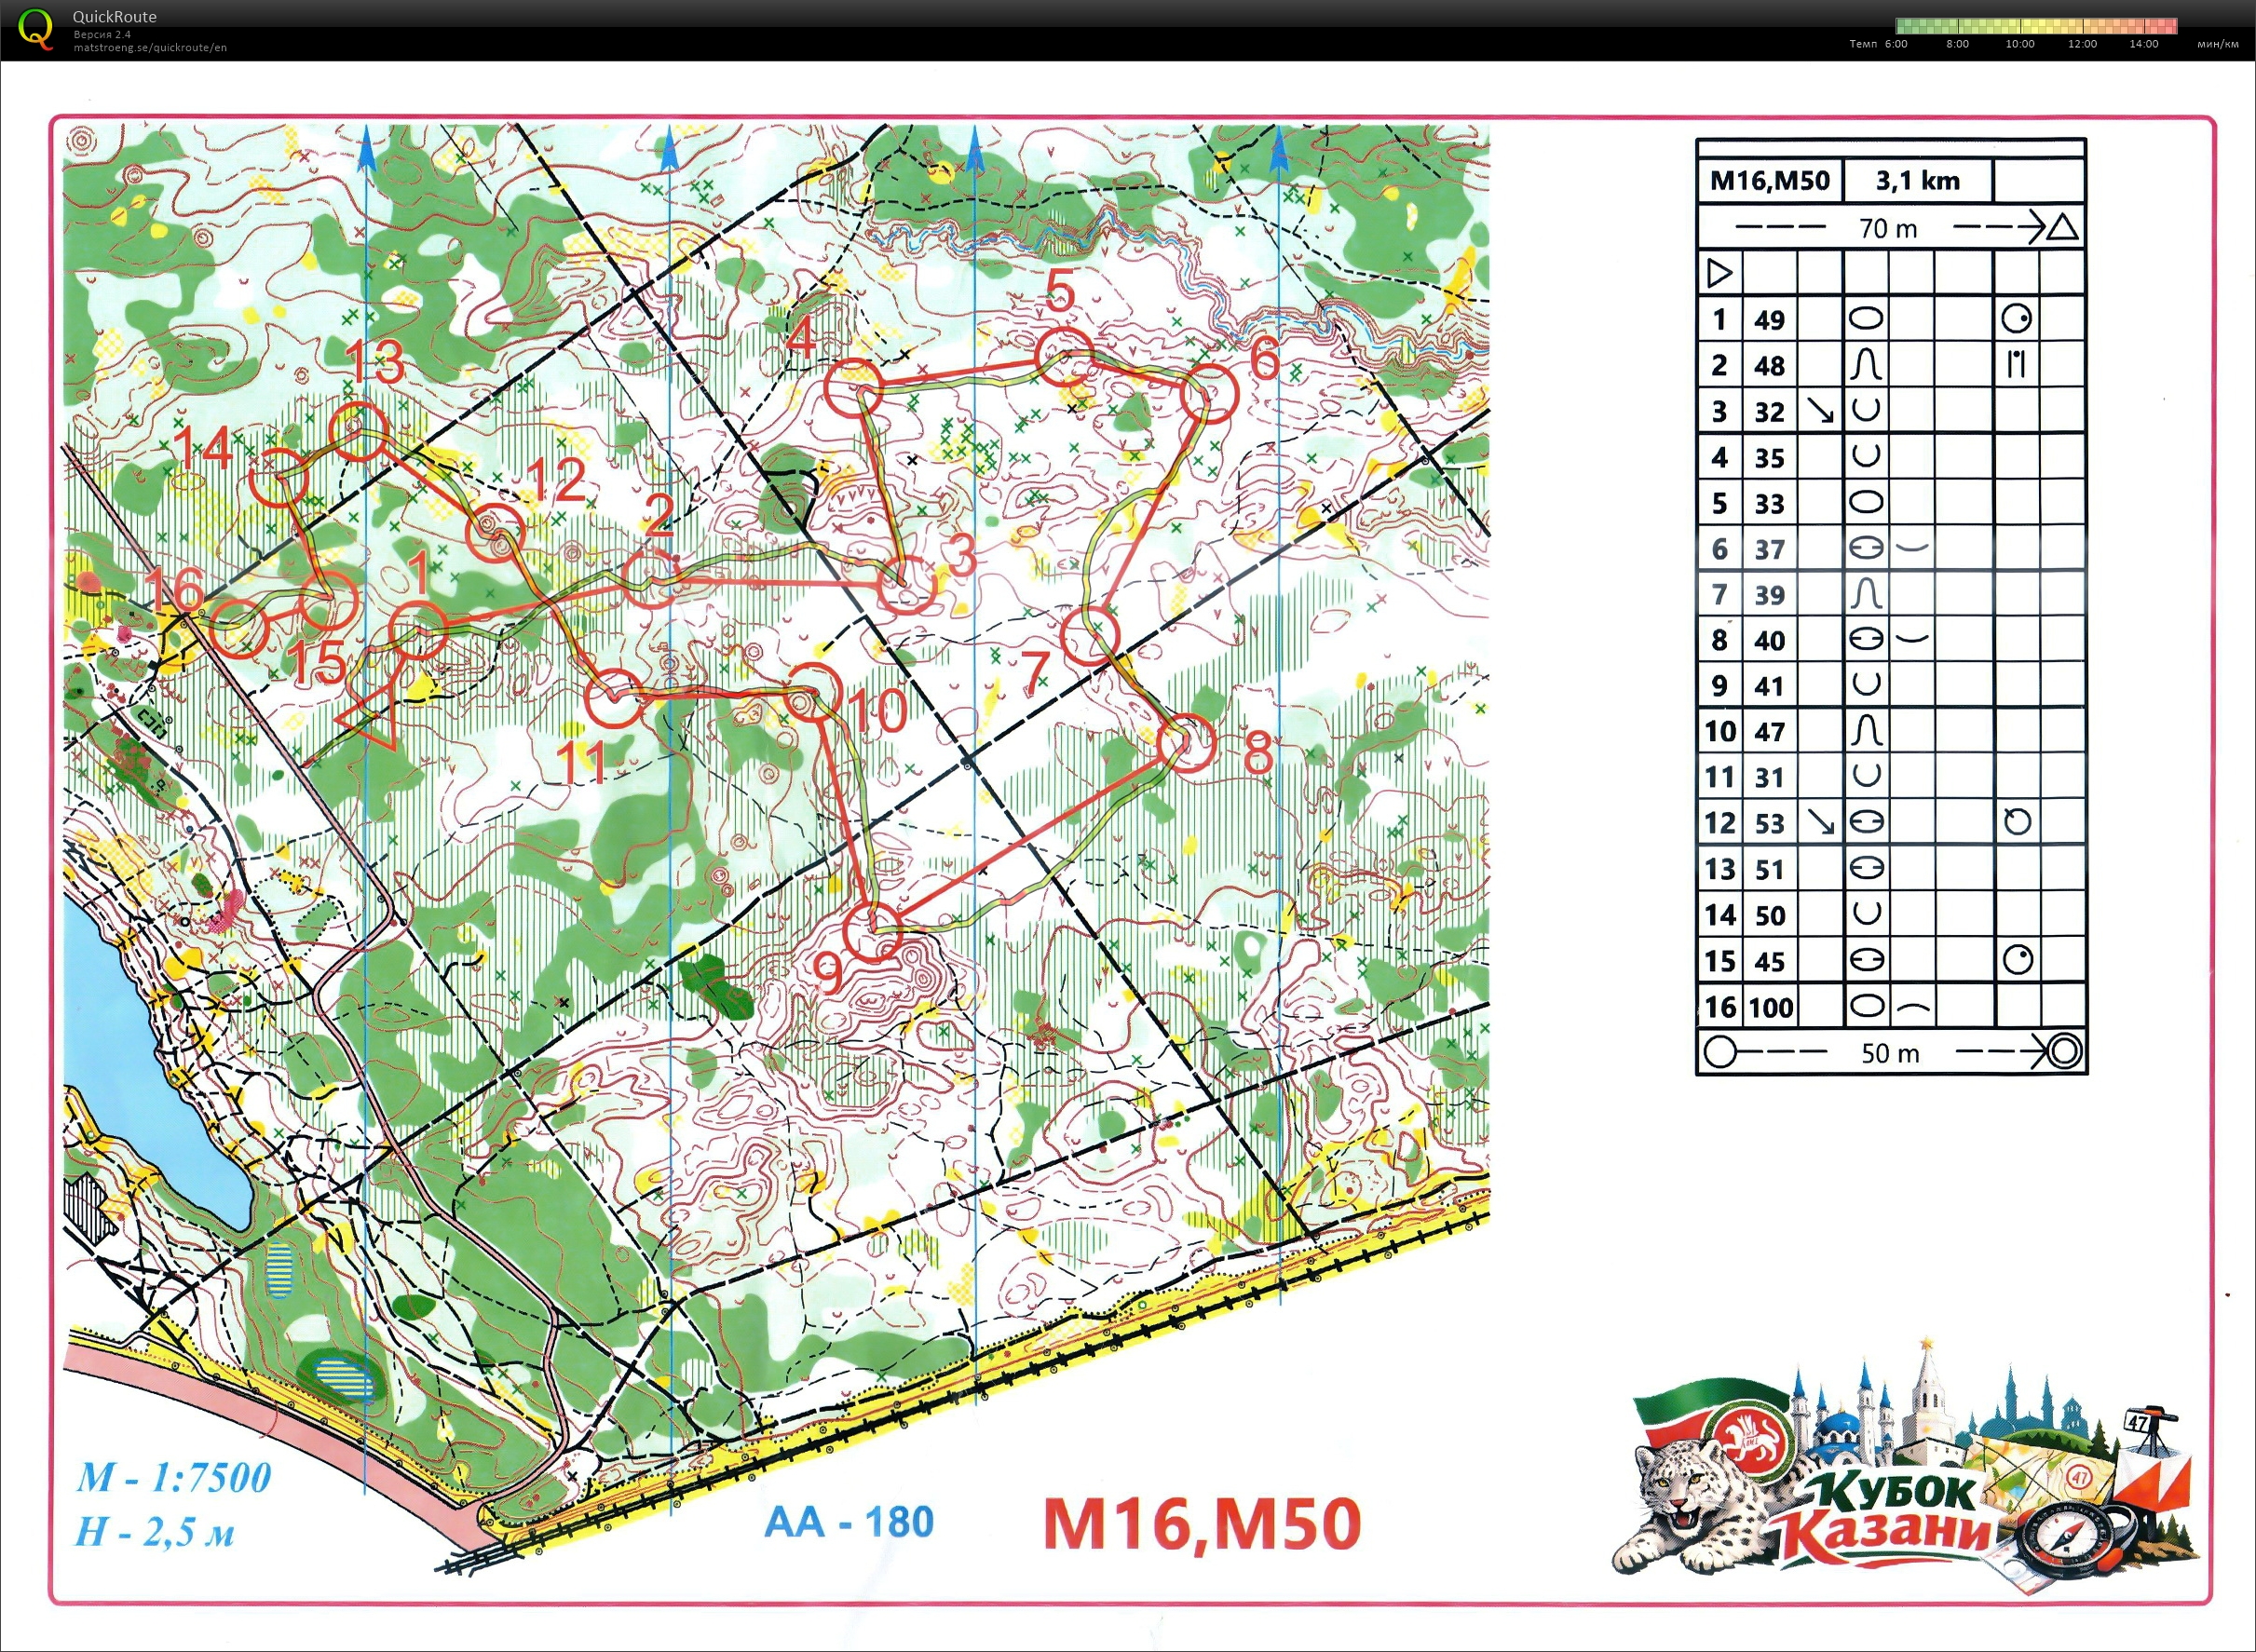Click the M - 1:7500 scale text
This screenshot has width=2256, height=1652.
(174, 1478)
